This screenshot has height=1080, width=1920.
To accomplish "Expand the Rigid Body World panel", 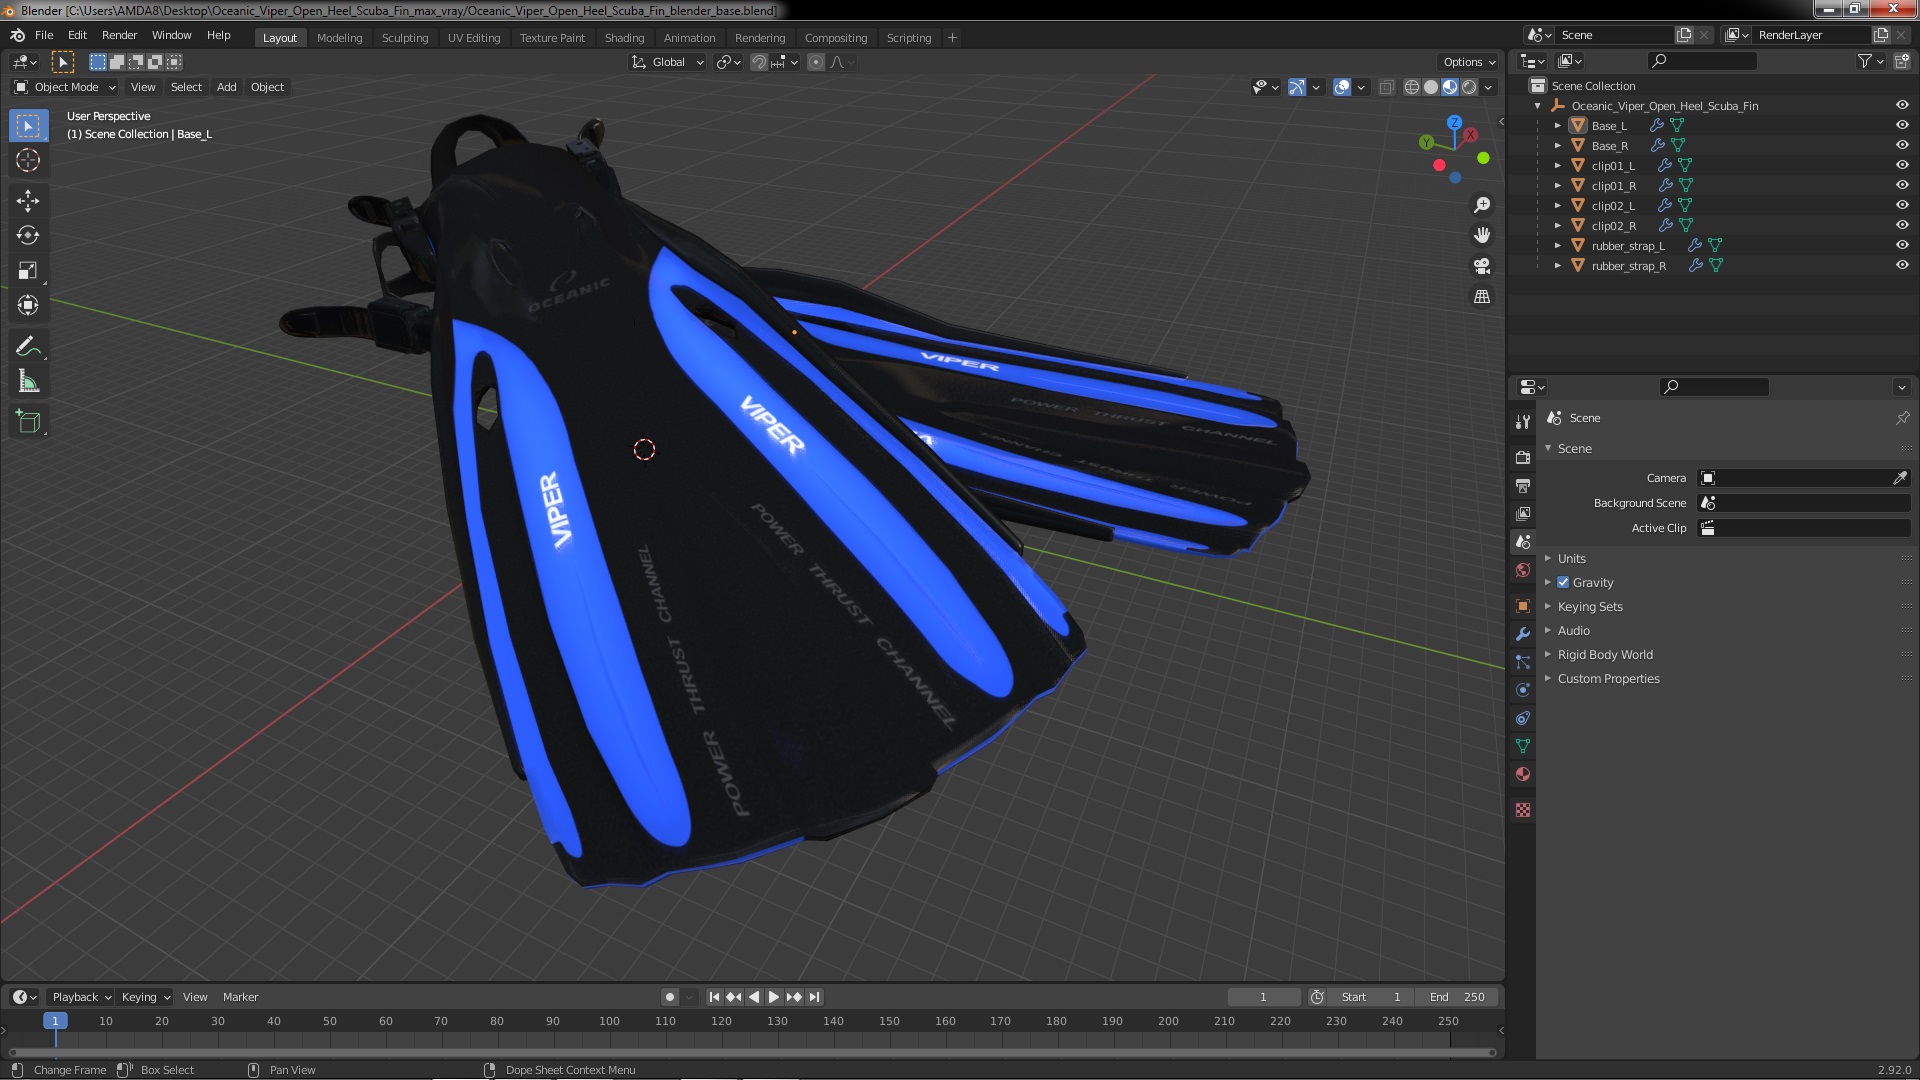I will pyautogui.click(x=1605, y=654).
